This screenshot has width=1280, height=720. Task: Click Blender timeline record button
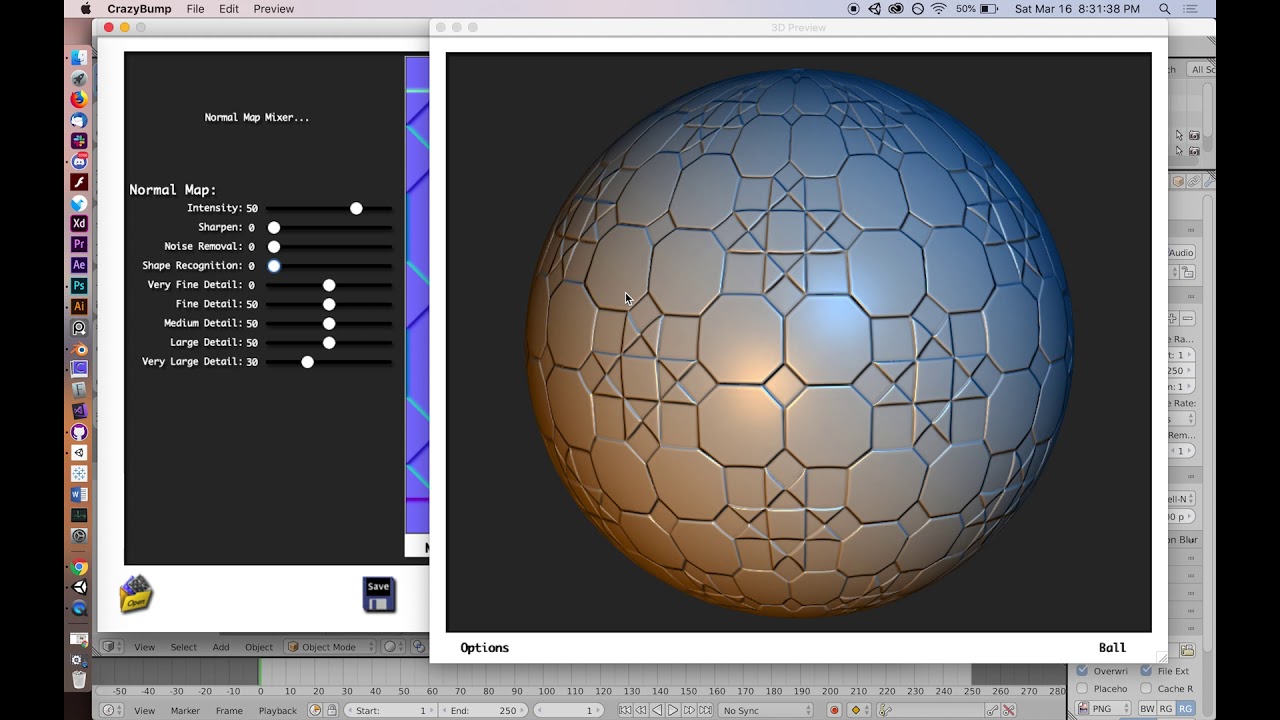coord(834,710)
